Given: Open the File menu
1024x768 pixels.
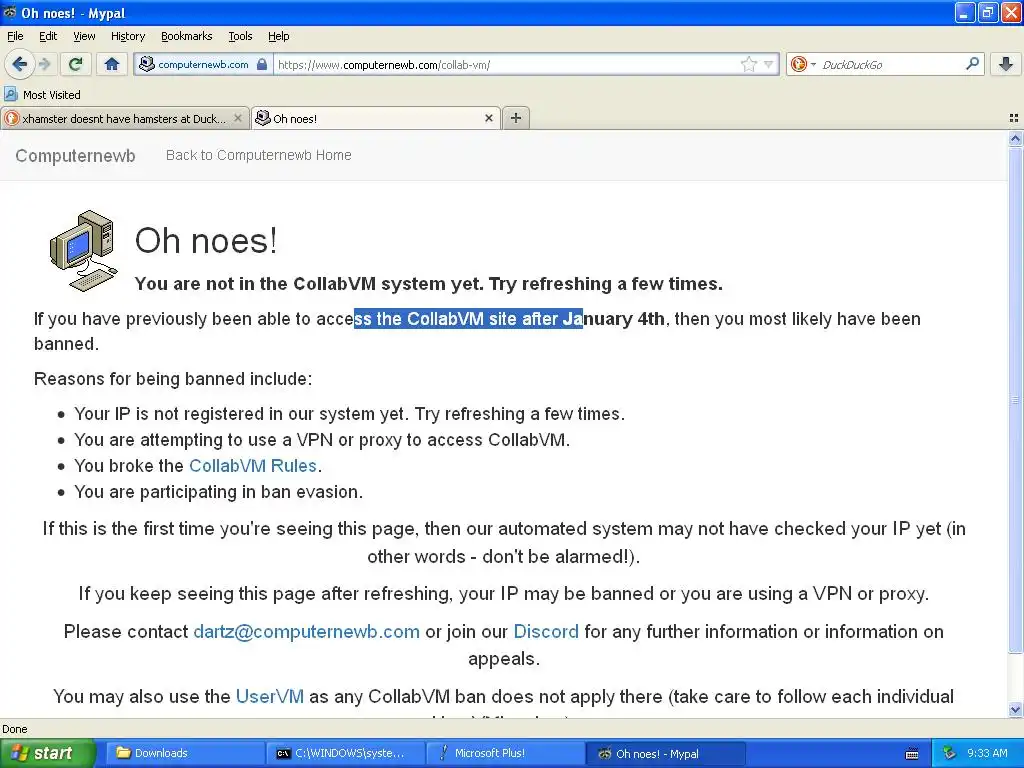Looking at the screenshot, I should pyautogui.click(x=15, y=36).
